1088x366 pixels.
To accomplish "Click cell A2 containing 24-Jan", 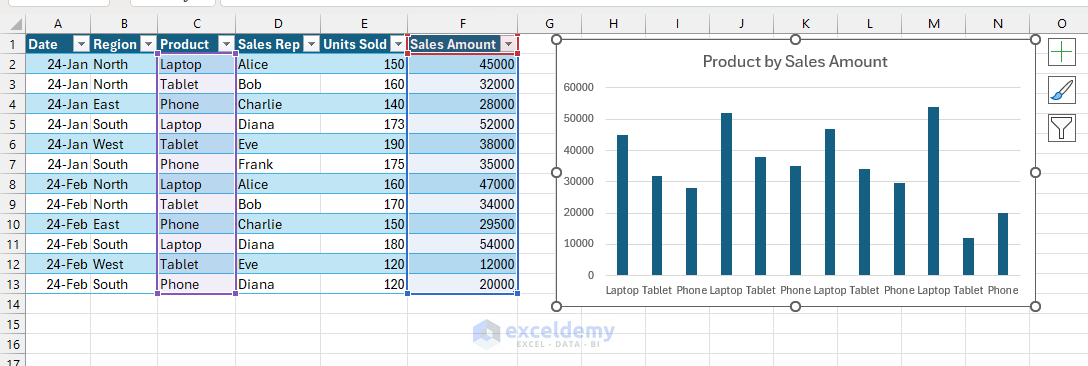I will [x=58, y=65].
